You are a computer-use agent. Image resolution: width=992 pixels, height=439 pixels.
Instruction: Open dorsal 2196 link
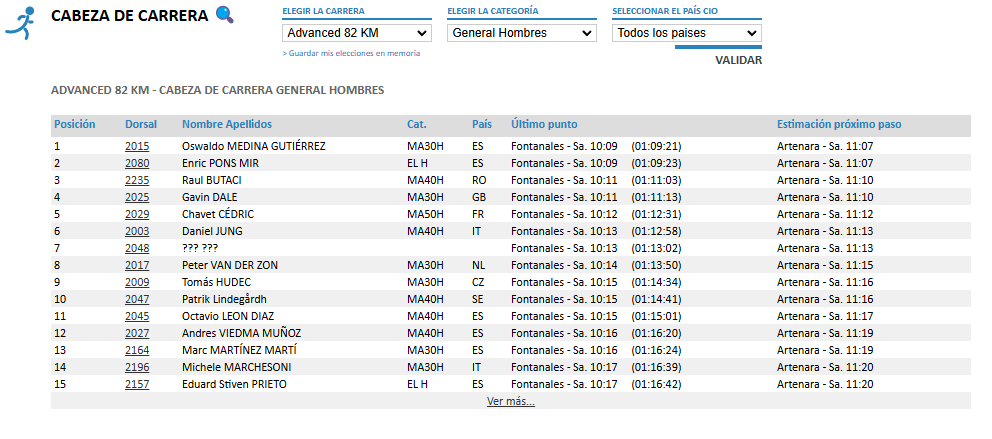[137, 367]
